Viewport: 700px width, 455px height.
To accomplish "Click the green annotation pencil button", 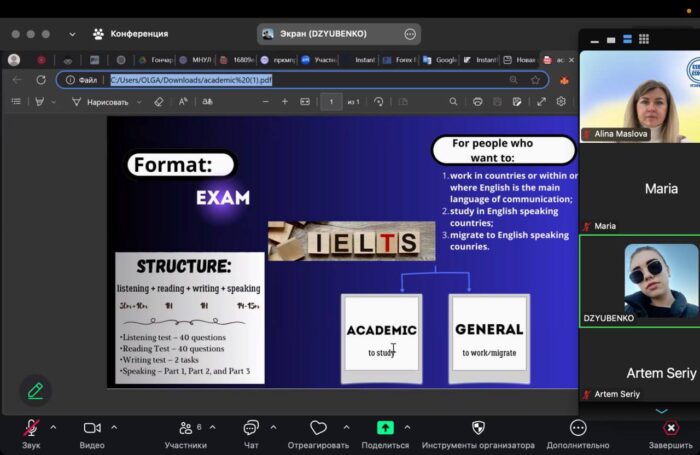I will click(x=35, y=391).
